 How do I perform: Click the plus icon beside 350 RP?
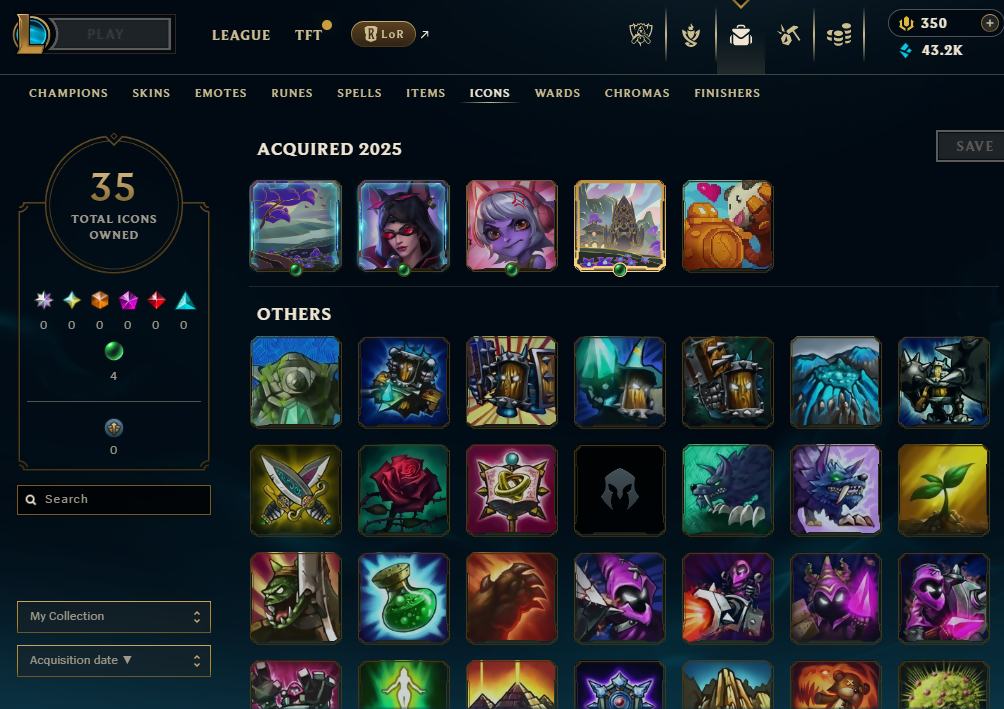(989, 23)
